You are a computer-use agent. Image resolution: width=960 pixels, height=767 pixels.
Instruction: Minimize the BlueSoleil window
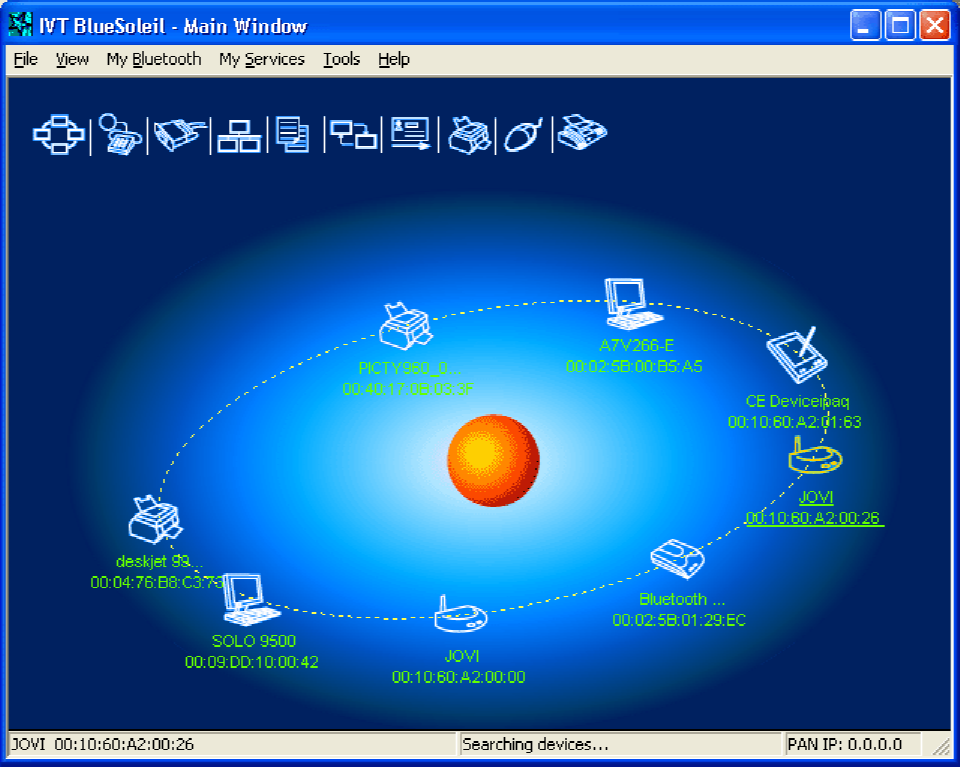(x=865, y=25)
